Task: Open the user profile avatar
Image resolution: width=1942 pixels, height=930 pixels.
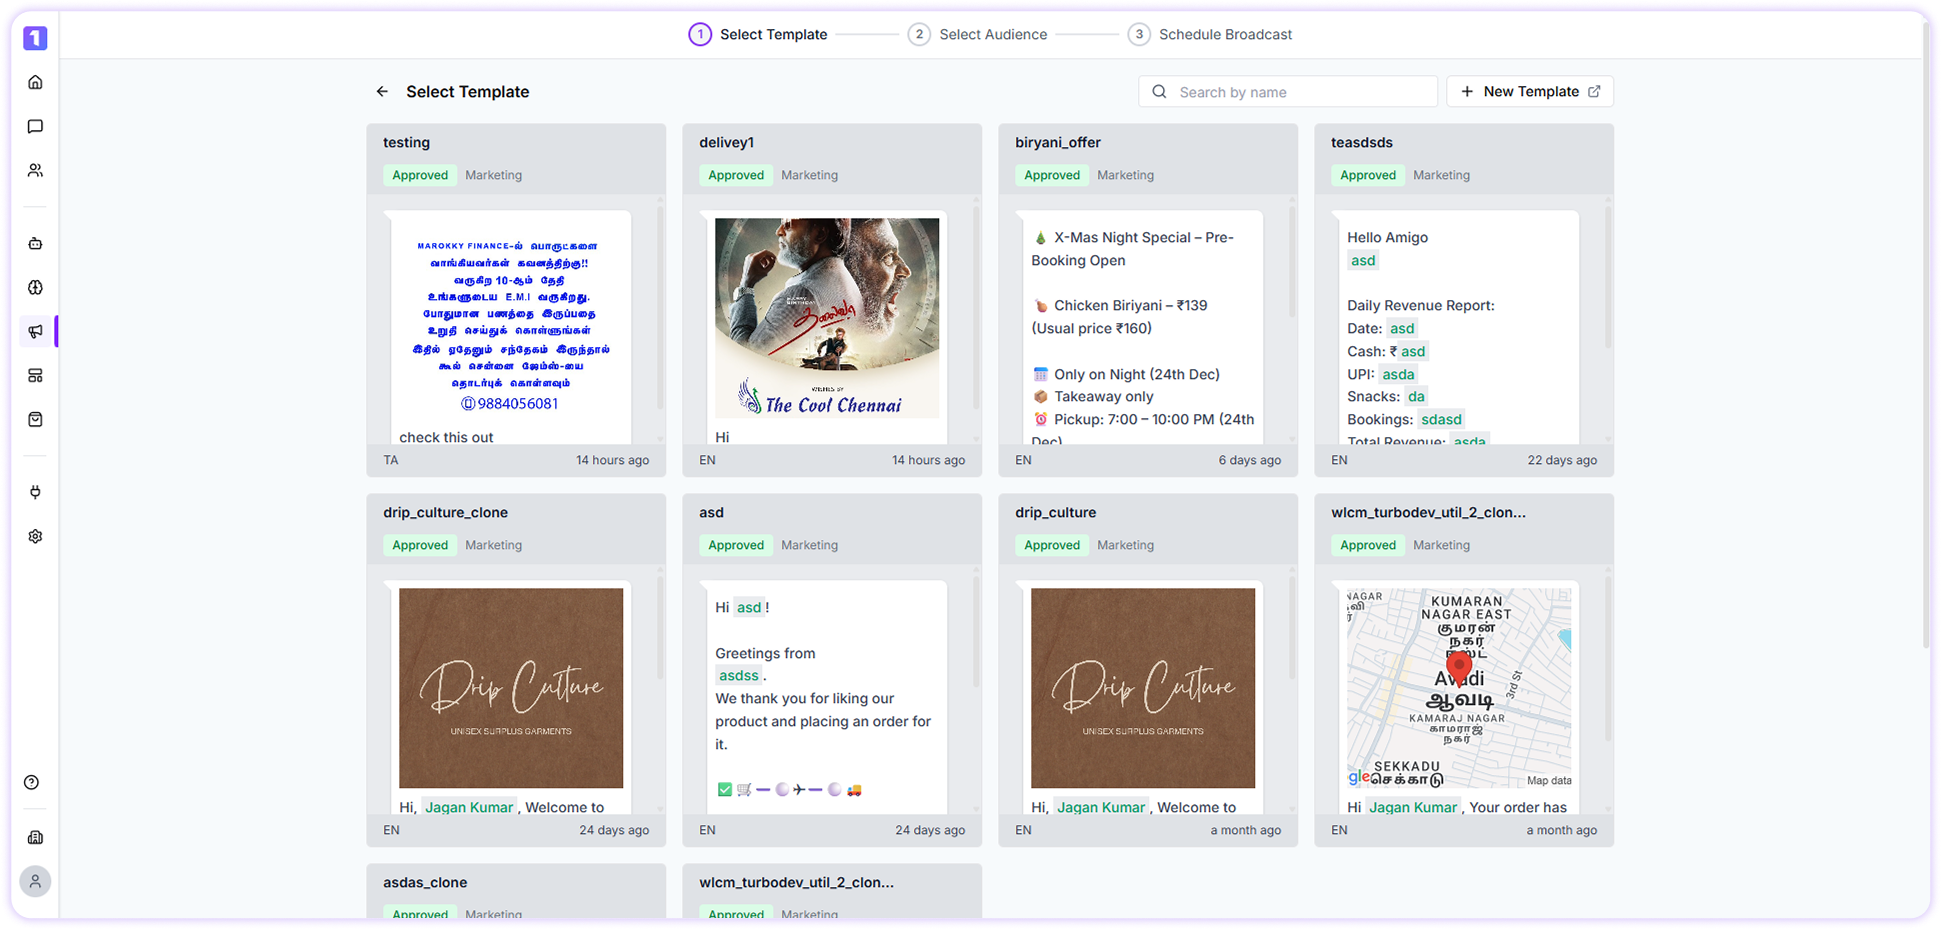Action: [x=35, y=881]
